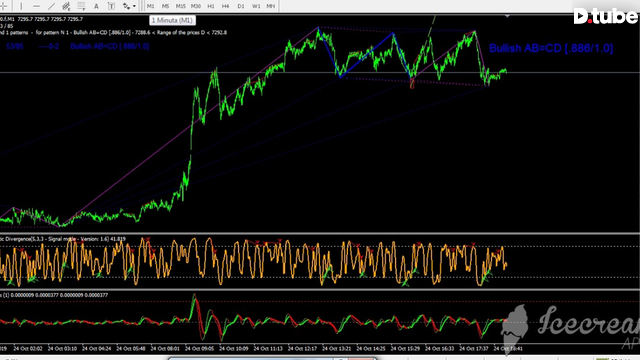Click the OHLC price values 7295.7 header
Viewport: 640px width, 360px height.
coord(50,19)
